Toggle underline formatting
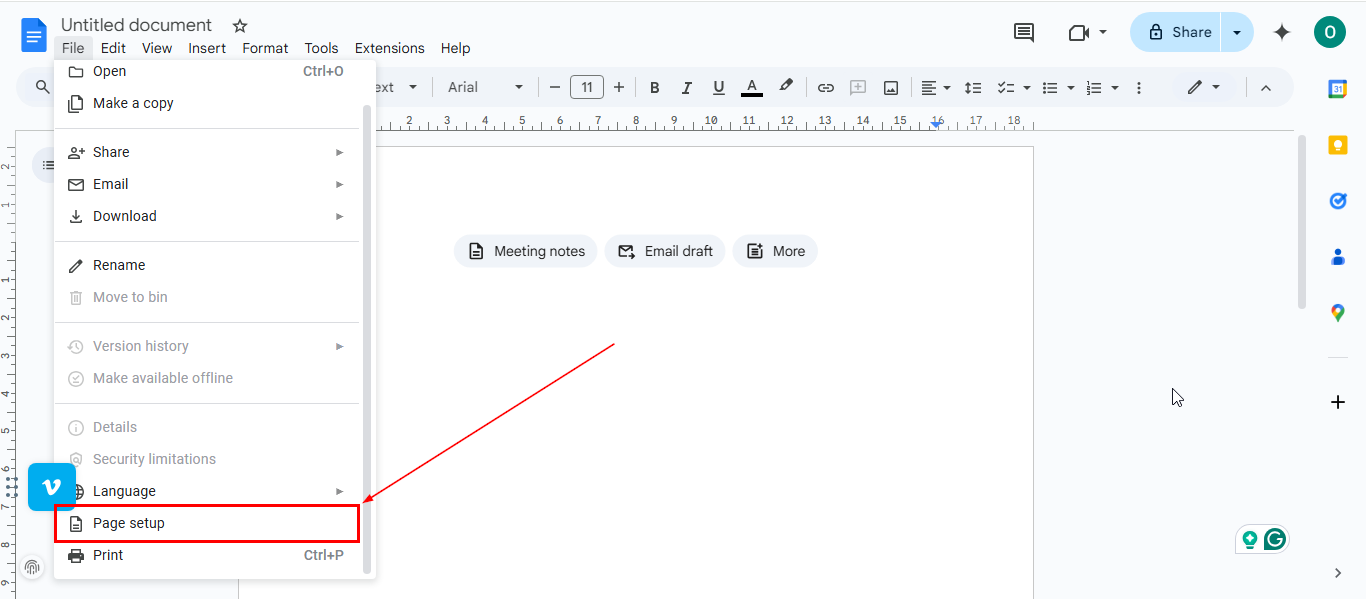This screenshot has height=599, width=1366. click(718, 88)
